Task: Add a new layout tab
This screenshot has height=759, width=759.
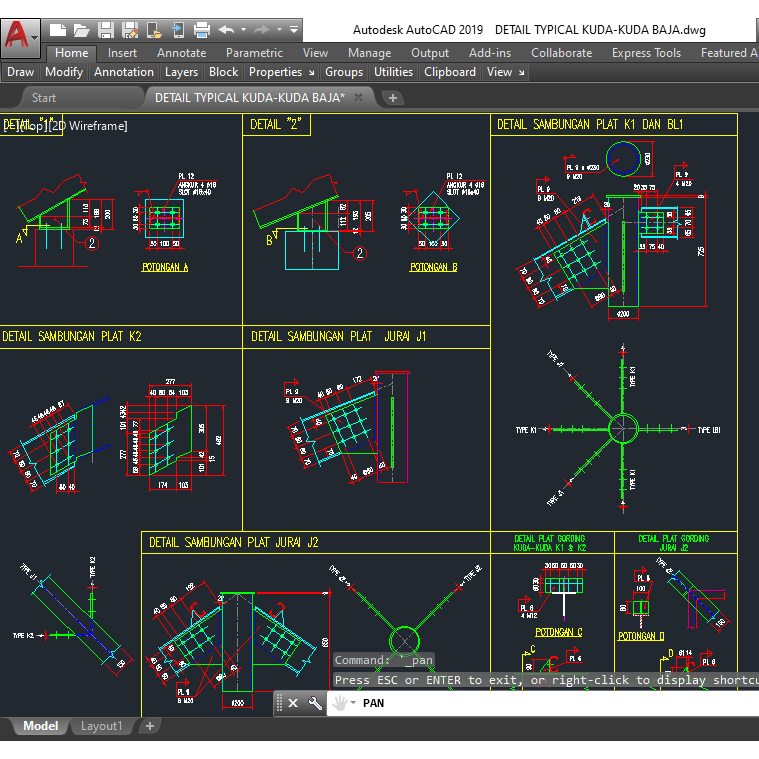Action: pos(150,726)
